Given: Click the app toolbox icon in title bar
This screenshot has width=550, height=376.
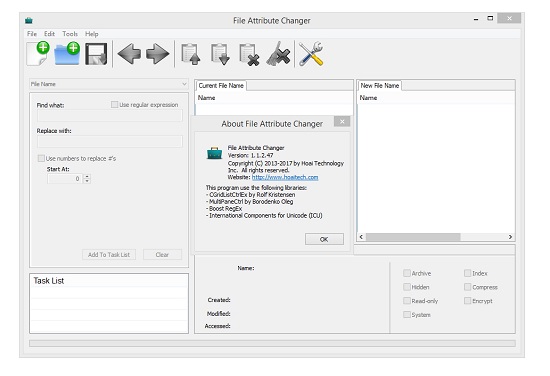Looking at the screenshot, I should [x=29, y=21].
